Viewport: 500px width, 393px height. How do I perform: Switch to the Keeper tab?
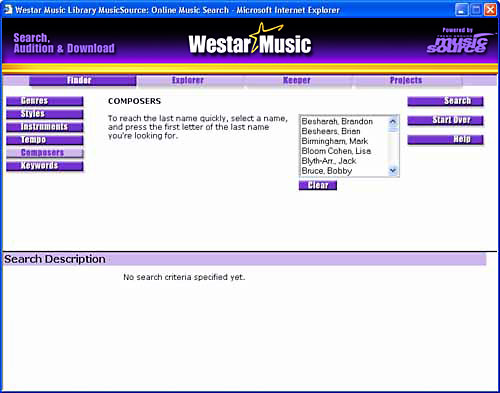click(x=297, y=80)
